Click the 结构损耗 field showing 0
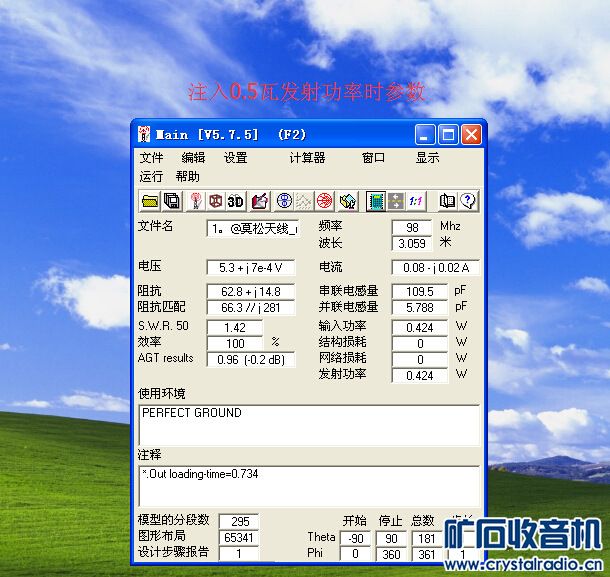This screenshot has width=610, height=577. 419,344
